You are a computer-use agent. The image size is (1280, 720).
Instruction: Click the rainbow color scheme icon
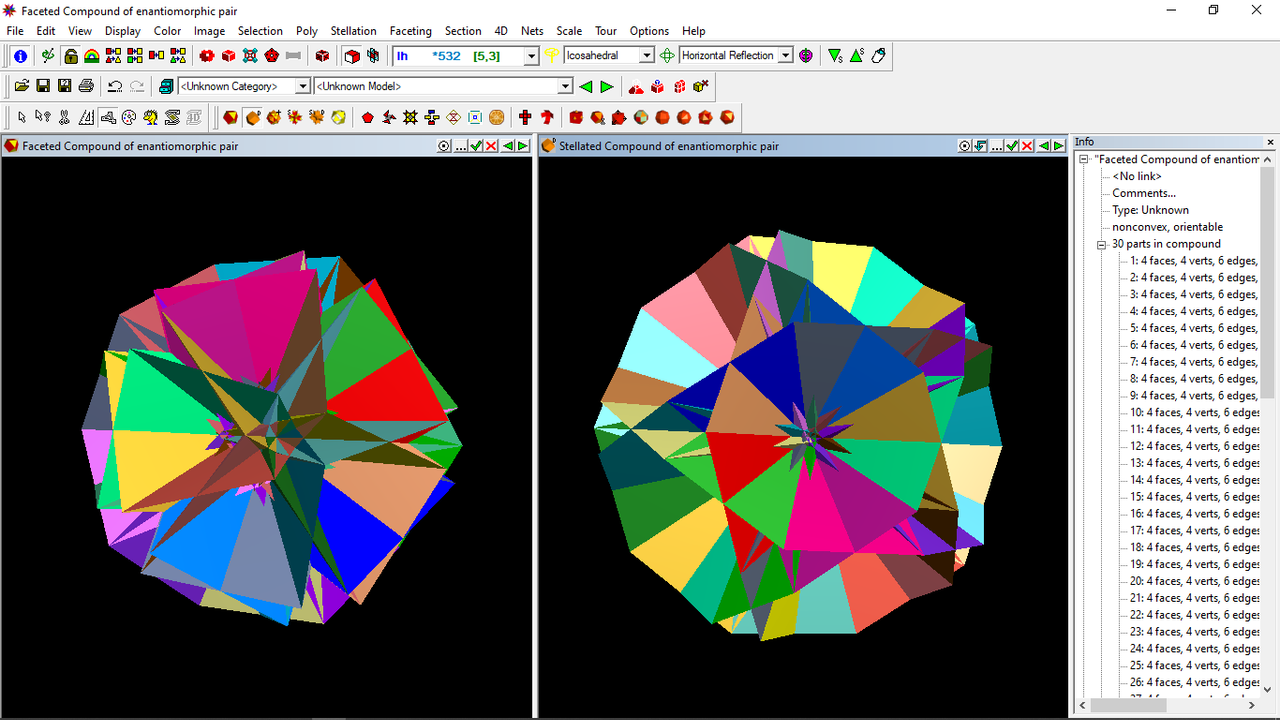[x=91, y=56]
